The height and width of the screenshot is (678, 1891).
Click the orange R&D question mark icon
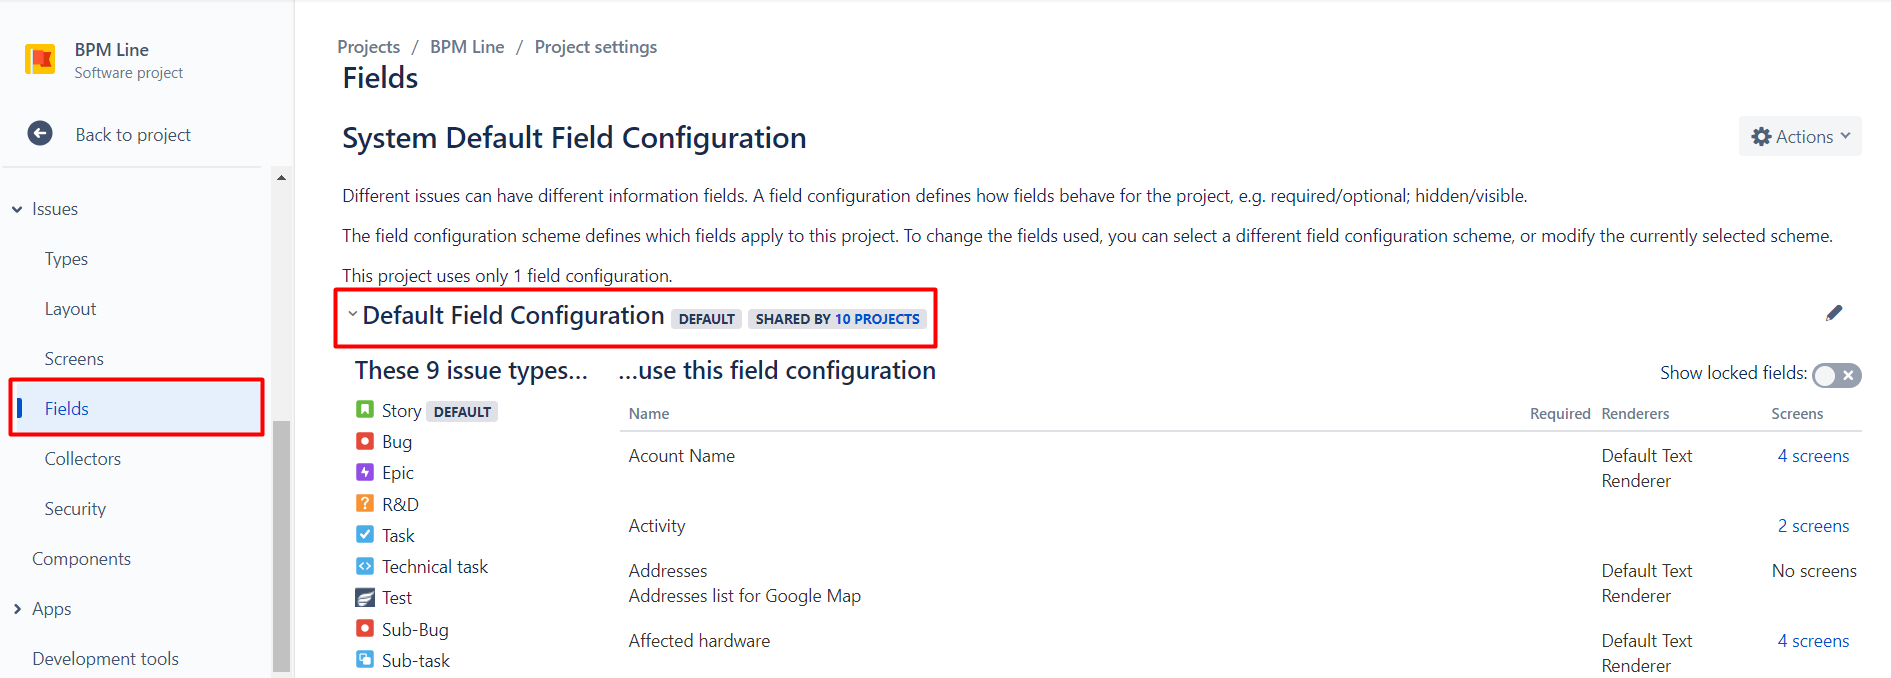point(365,503)
